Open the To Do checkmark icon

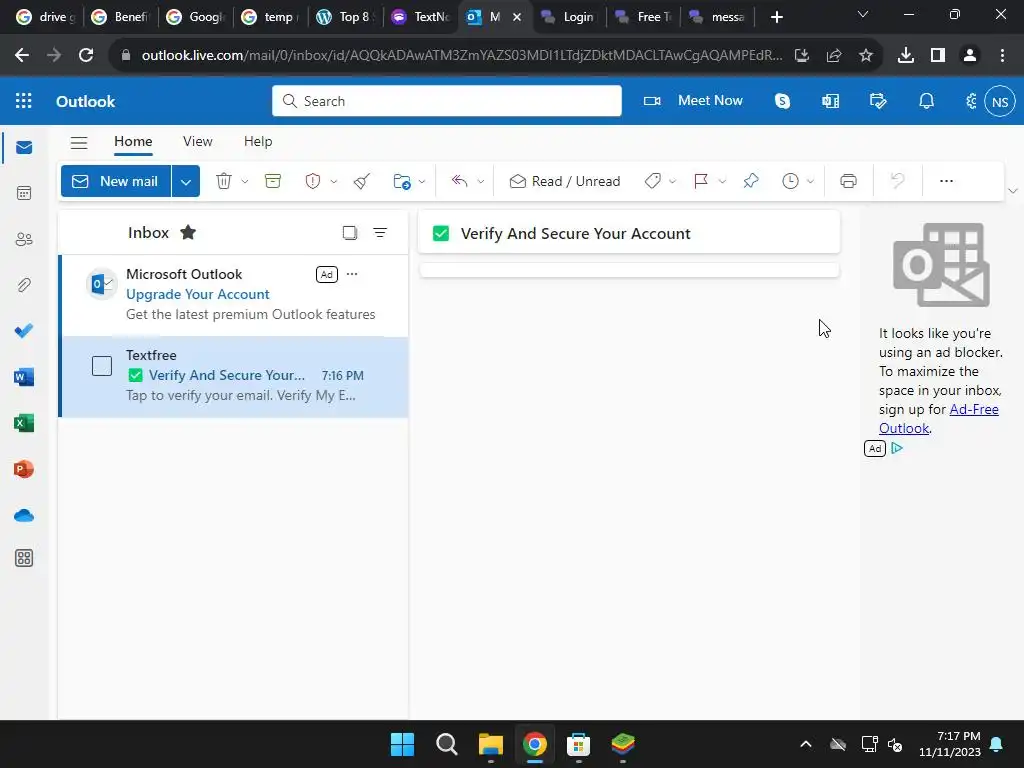coord(24,331)
